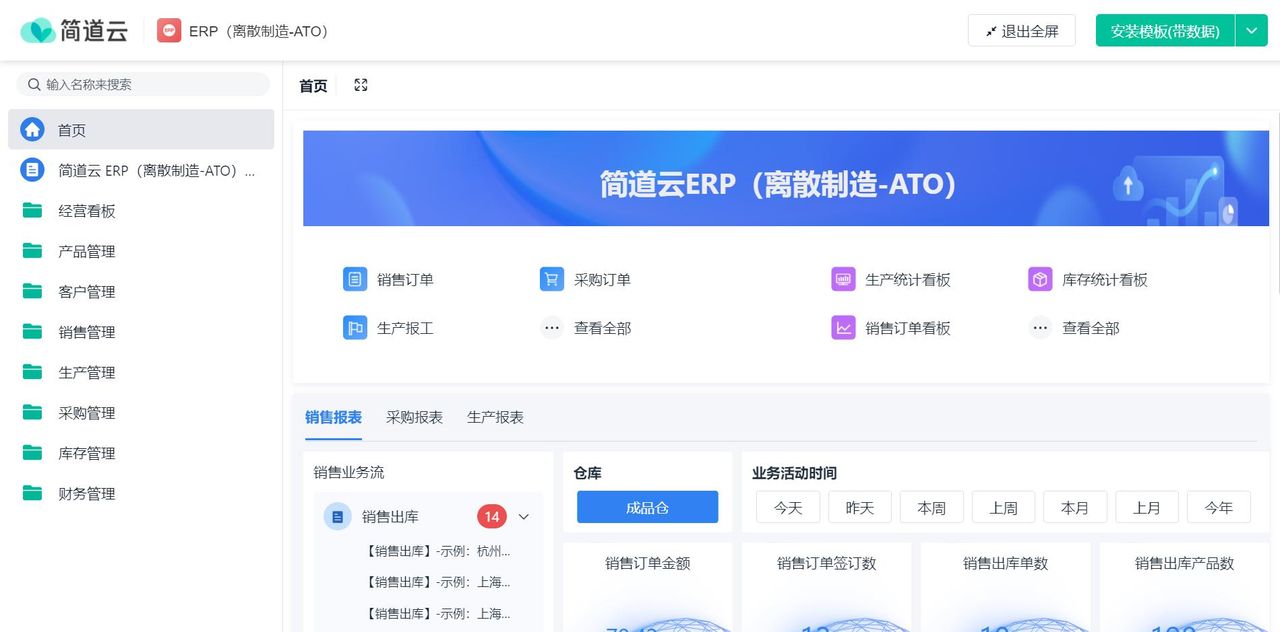This screenshot has height=632, width=1280.
Task: Select the 本周 time filter
Action: point(931,507)
